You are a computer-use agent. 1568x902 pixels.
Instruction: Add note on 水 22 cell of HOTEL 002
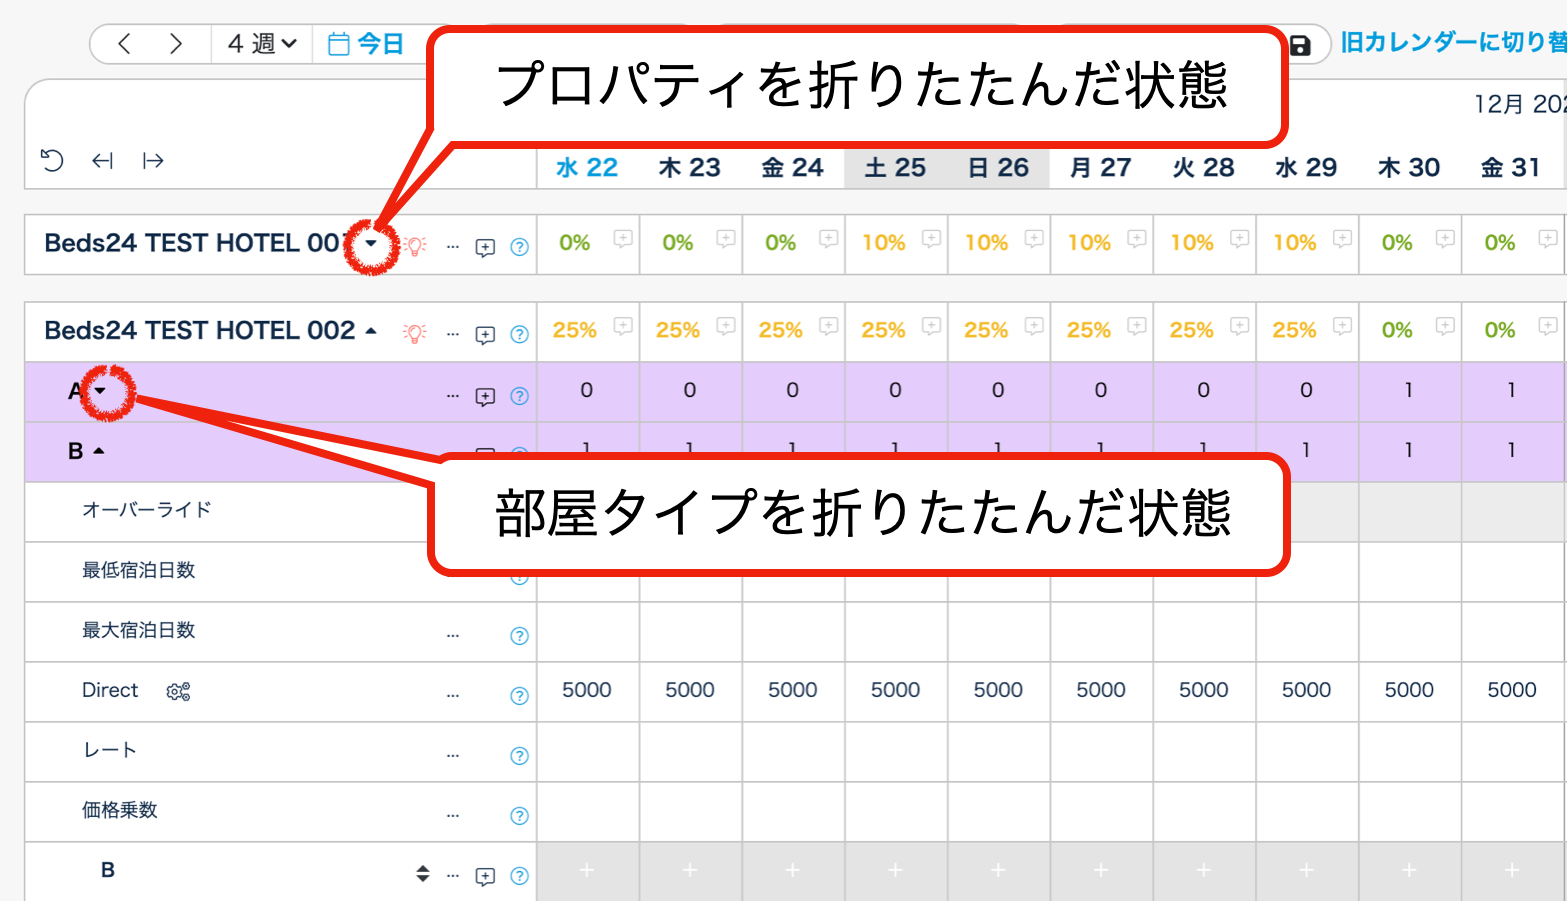[x=623, y=326]
